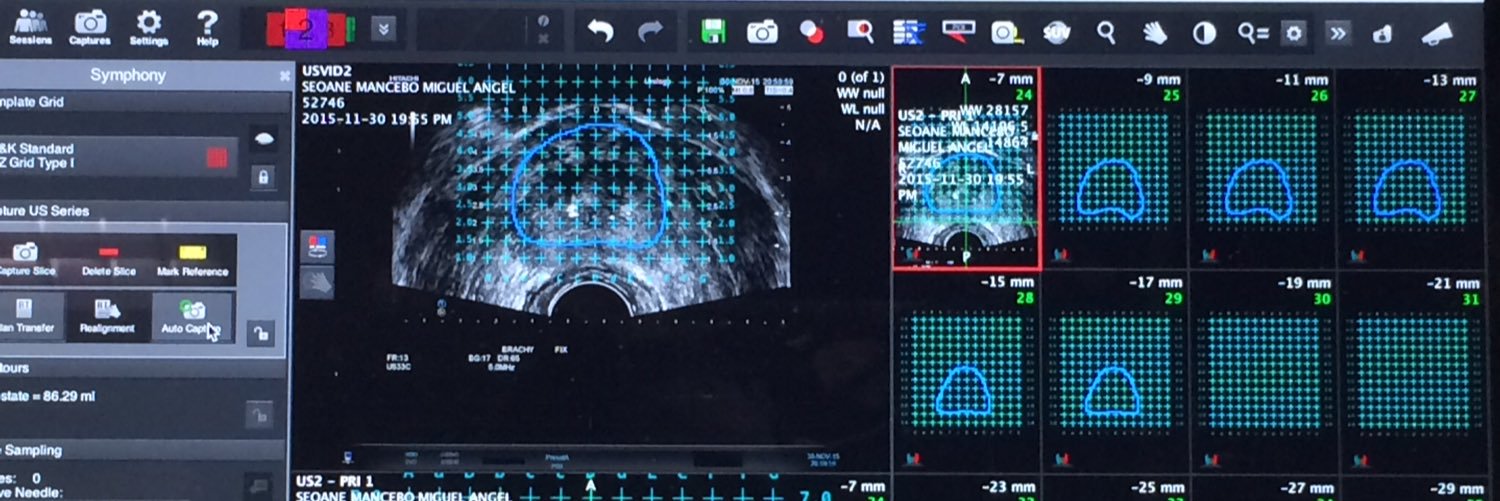Screen dimensions: 1500x501
Task: Select the -9 mm slice thumbnail
Action: 1114,168
